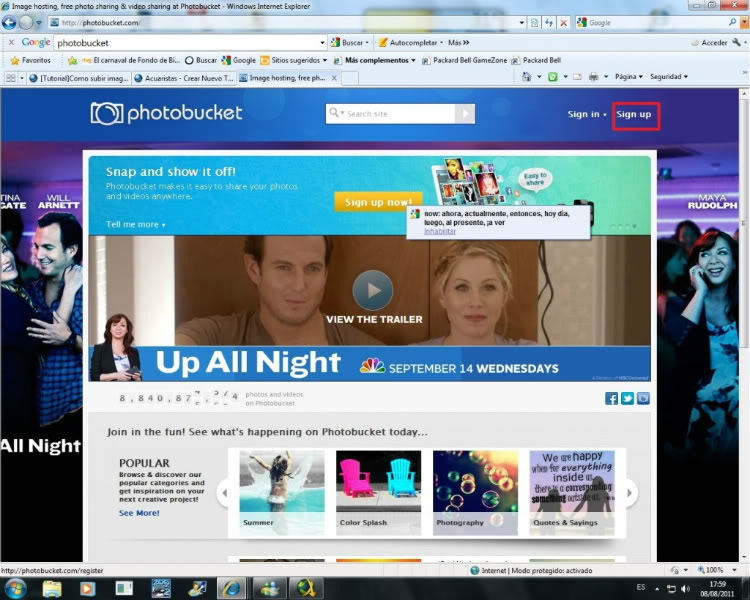The height and width of the screenshot is (600, 750).
Task: Click the See More! link
Action: [139, 513]
